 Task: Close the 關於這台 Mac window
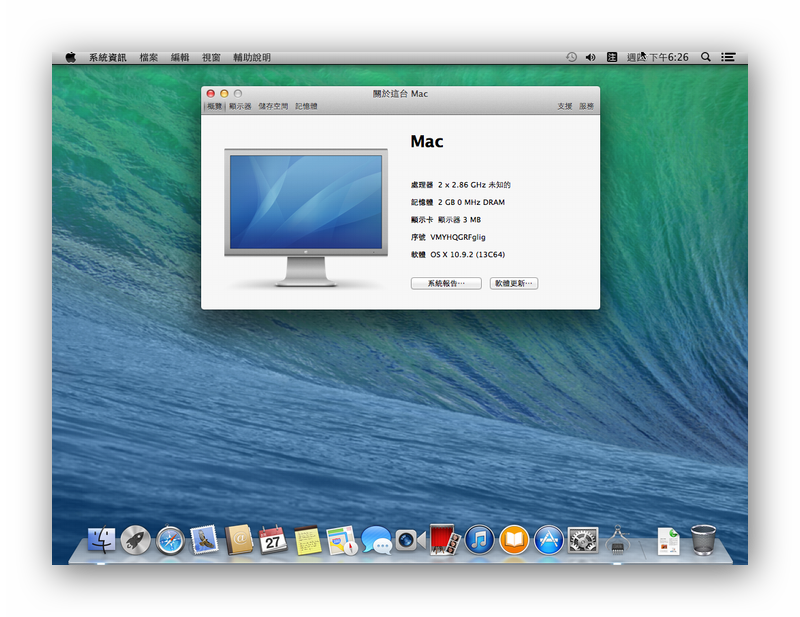point(211,93)
